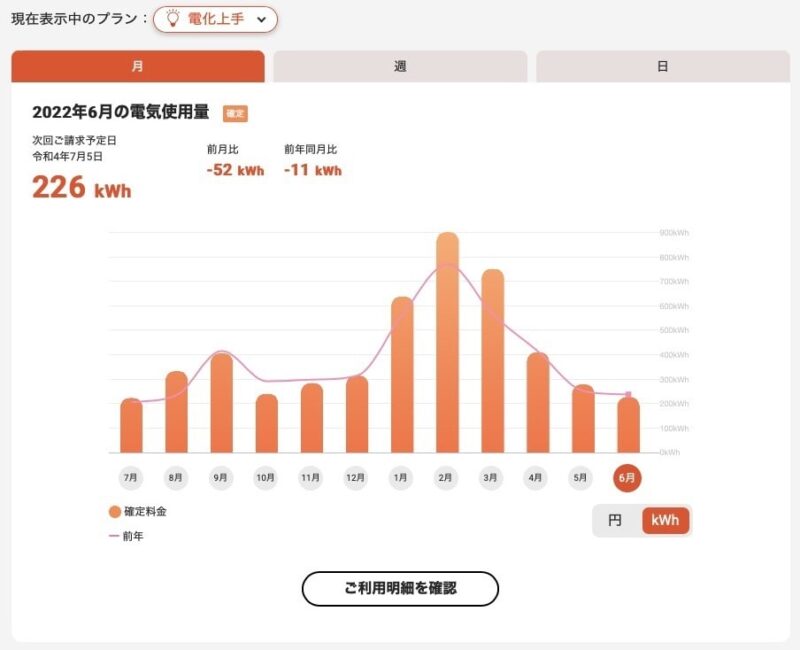Click the 7月 month circle under the chart
Screen dimensions: 800x650
(x=128, y=478)
